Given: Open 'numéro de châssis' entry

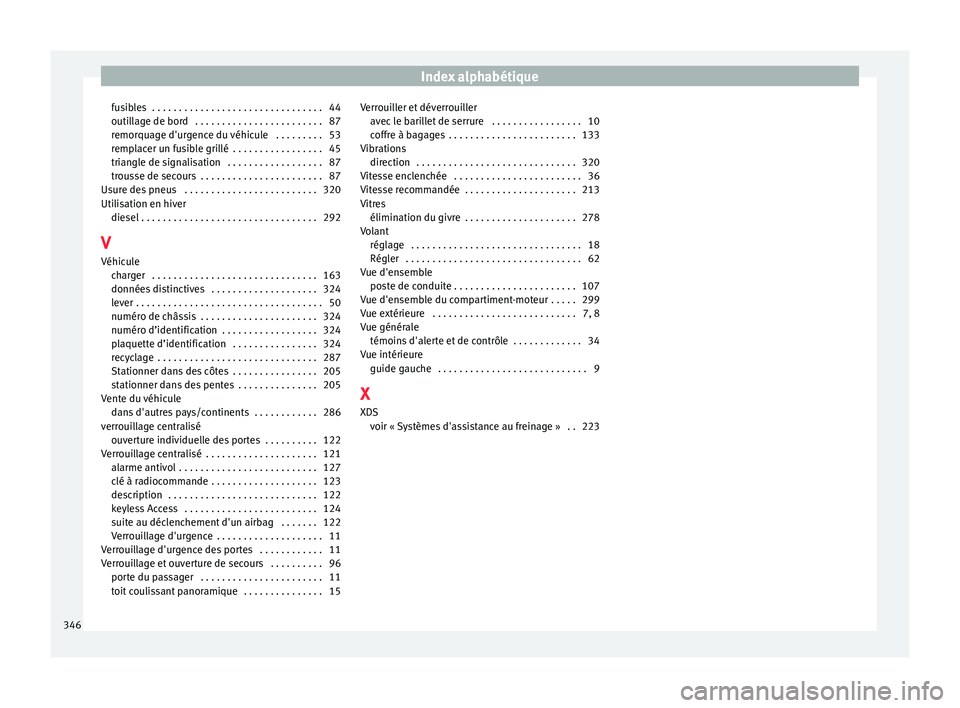Looking at the screenshot, I should 226,317.
